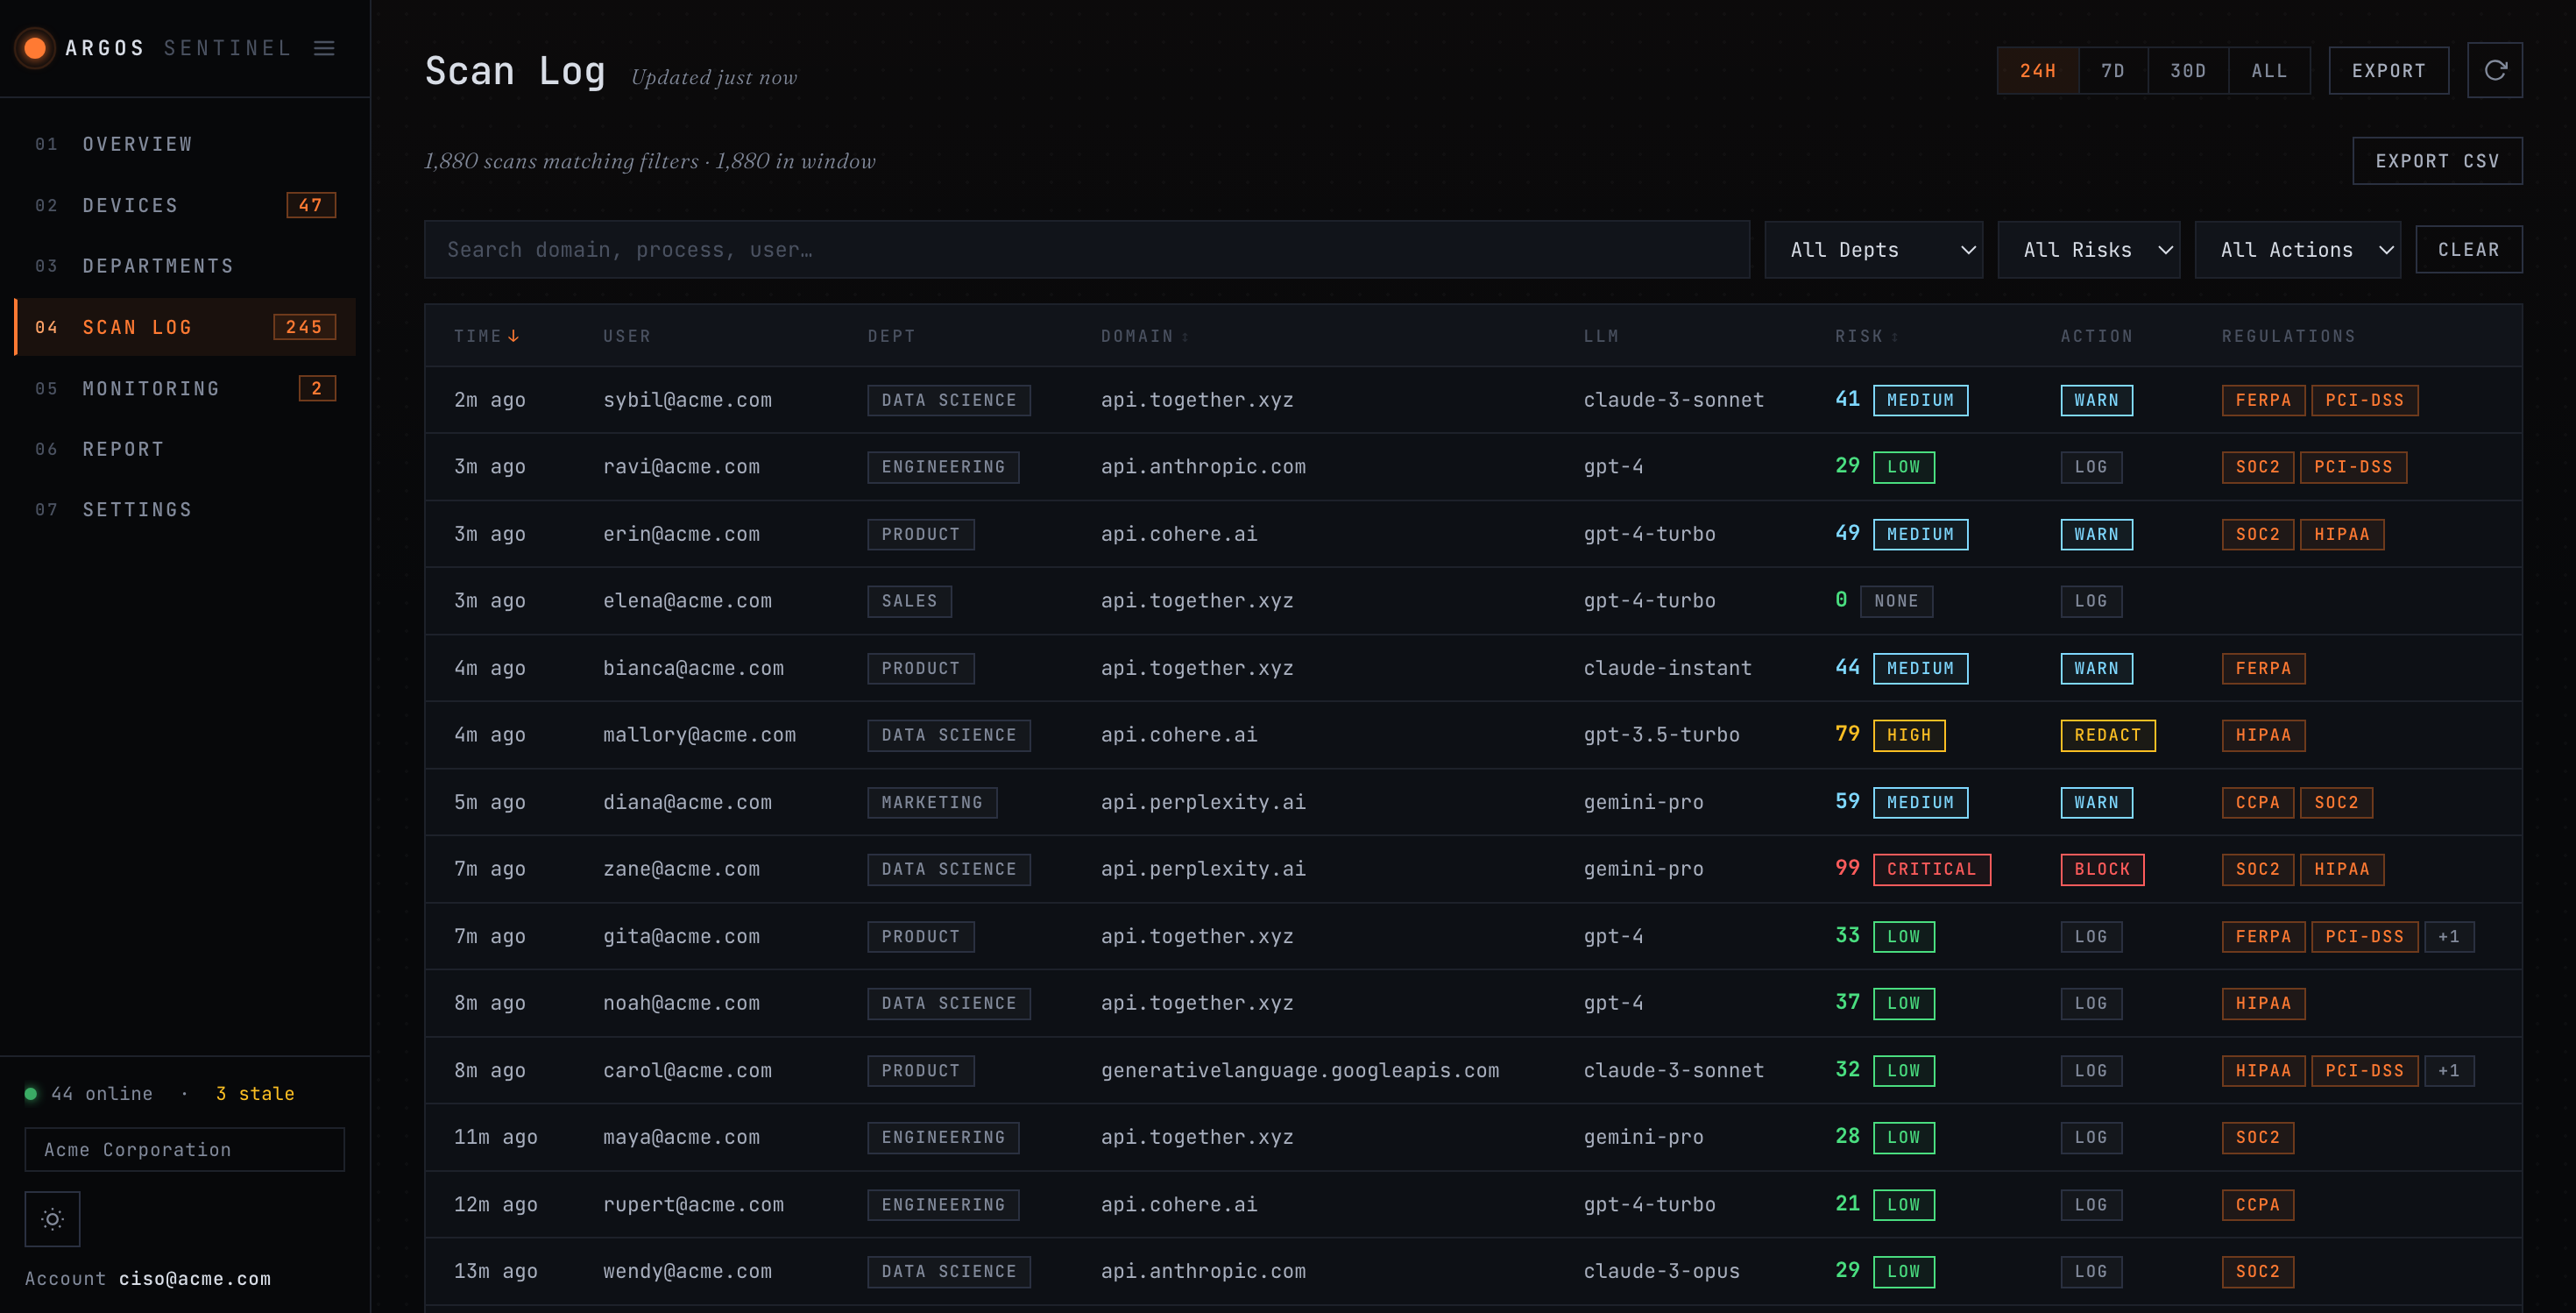
Task: Click LOW risk badge in maya row
Action: pyautogui.click(x=1903, y=1138)
